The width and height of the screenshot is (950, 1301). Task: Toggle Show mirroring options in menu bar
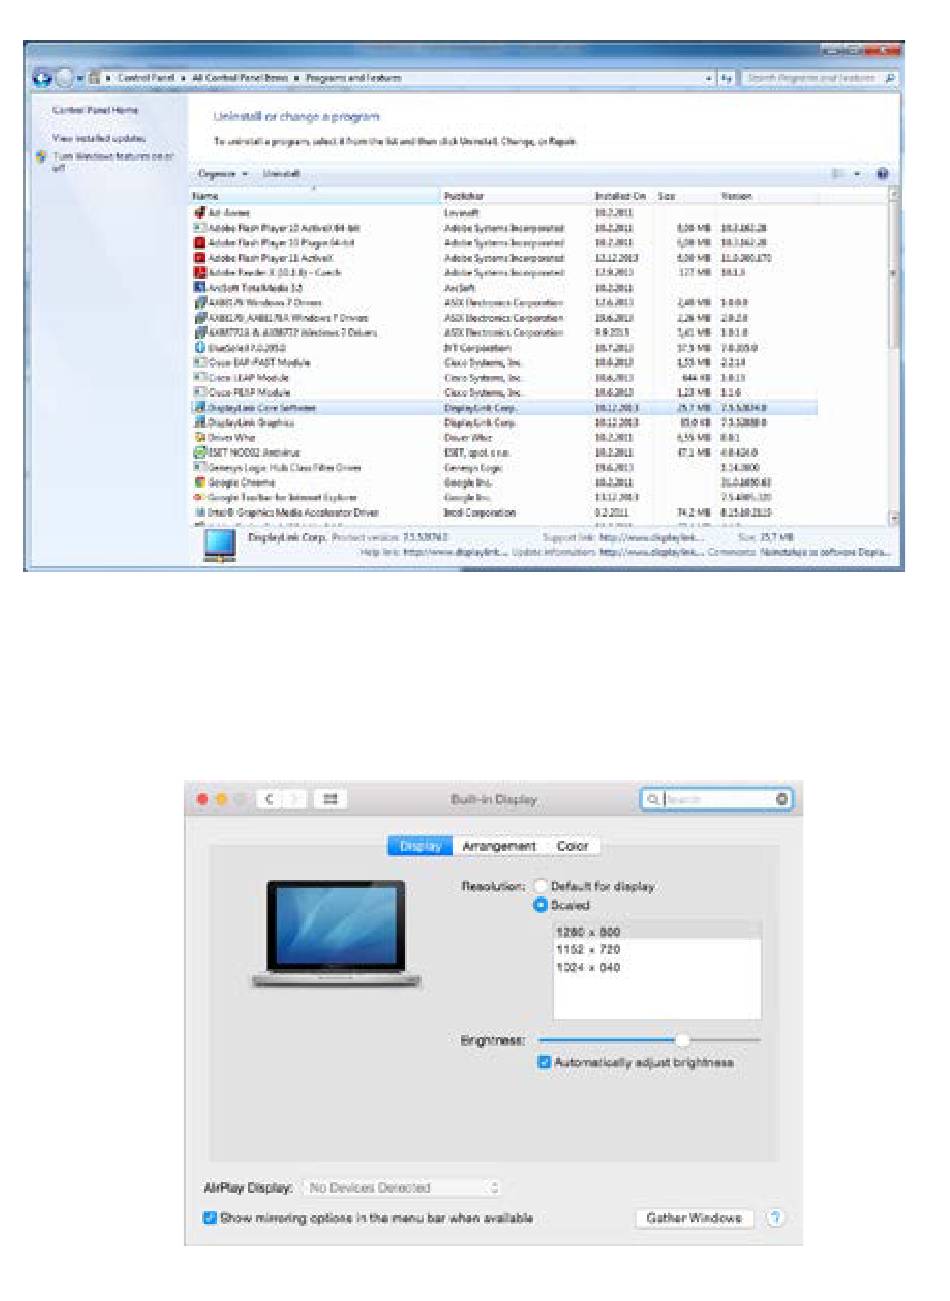pos(210,1218)
